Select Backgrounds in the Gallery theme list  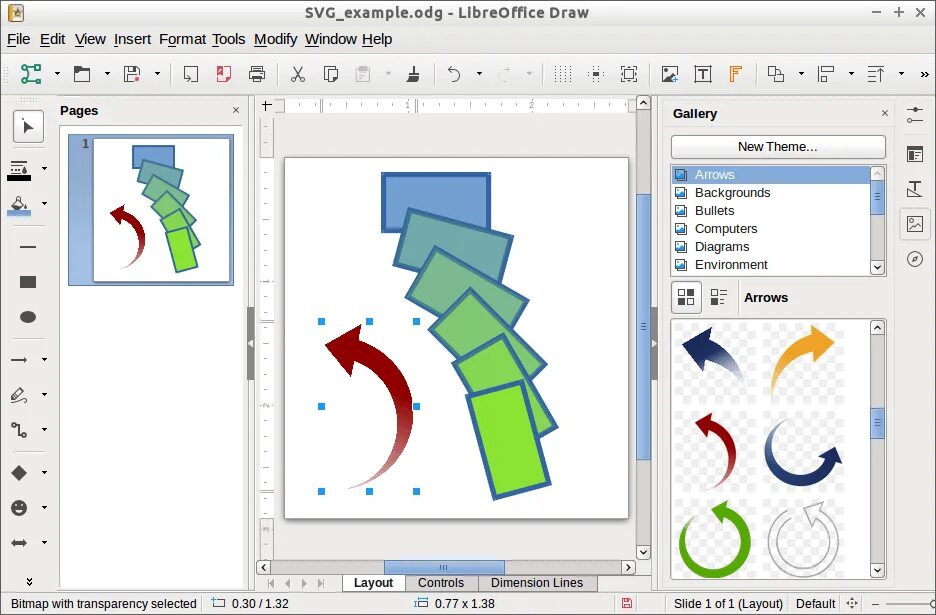733,193
